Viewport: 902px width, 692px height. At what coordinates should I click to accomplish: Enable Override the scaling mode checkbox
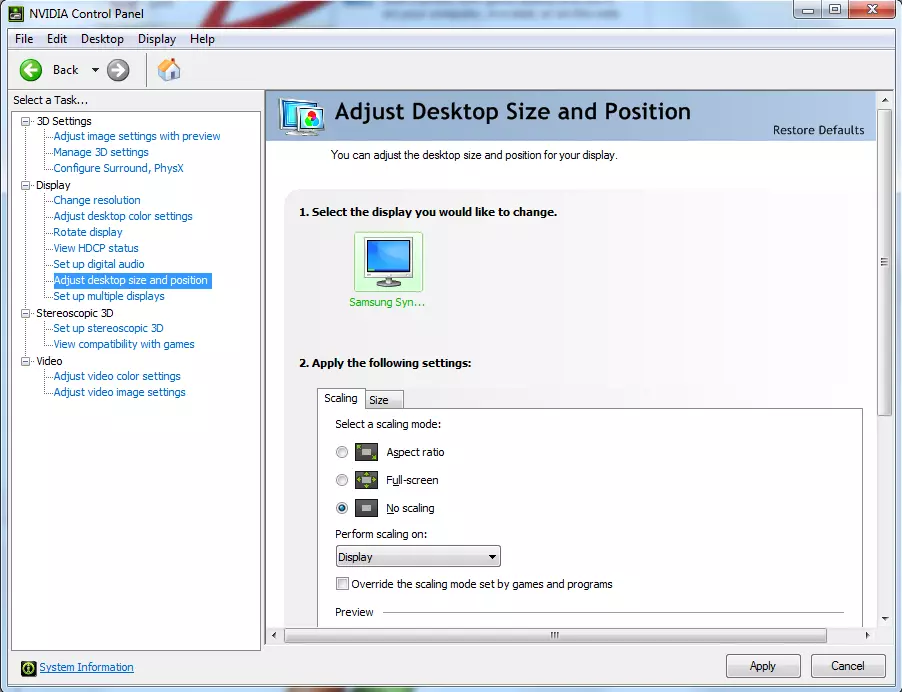point(342,584)
